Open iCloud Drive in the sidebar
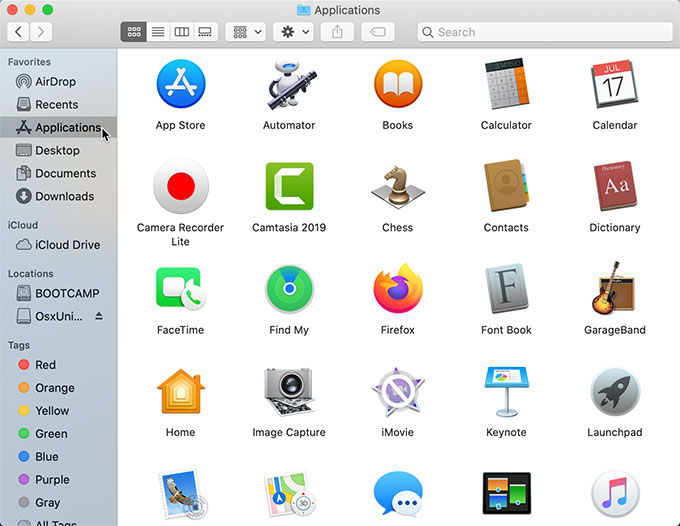The width and height of the screenshot is (680, 526). click(x=59, y=245)
